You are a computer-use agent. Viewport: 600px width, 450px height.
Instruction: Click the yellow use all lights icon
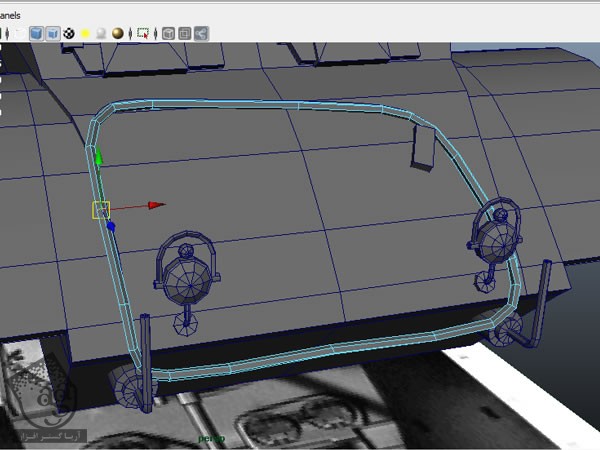(x=85, y=33)
